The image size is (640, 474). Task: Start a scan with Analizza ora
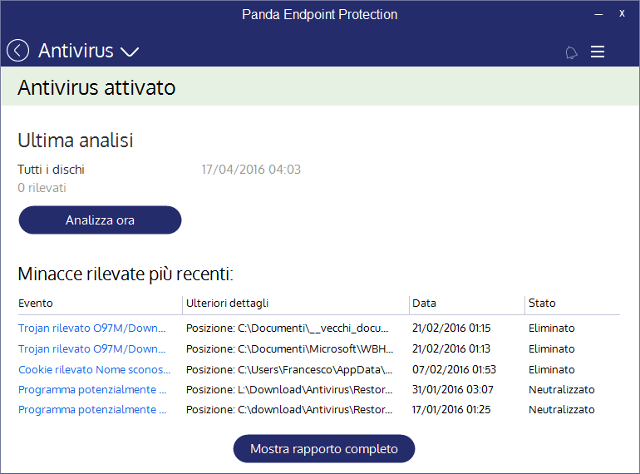pyautogui.click(x=100, y=220)
